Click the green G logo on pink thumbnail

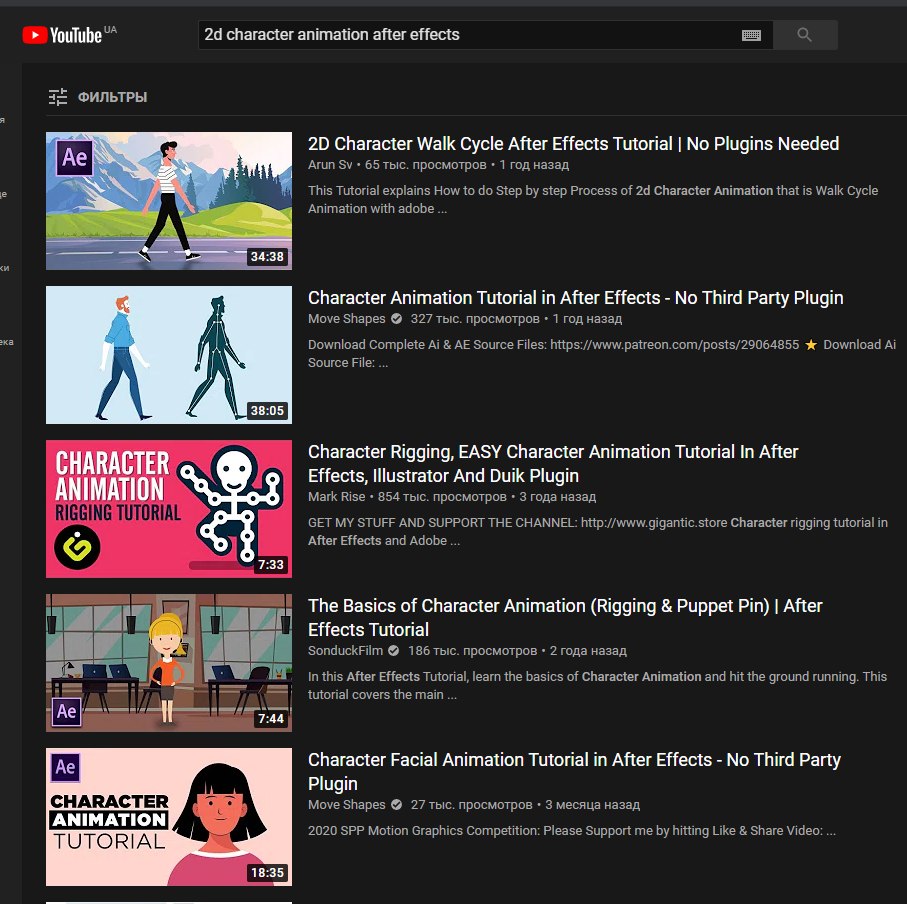[x=77, y=547]
